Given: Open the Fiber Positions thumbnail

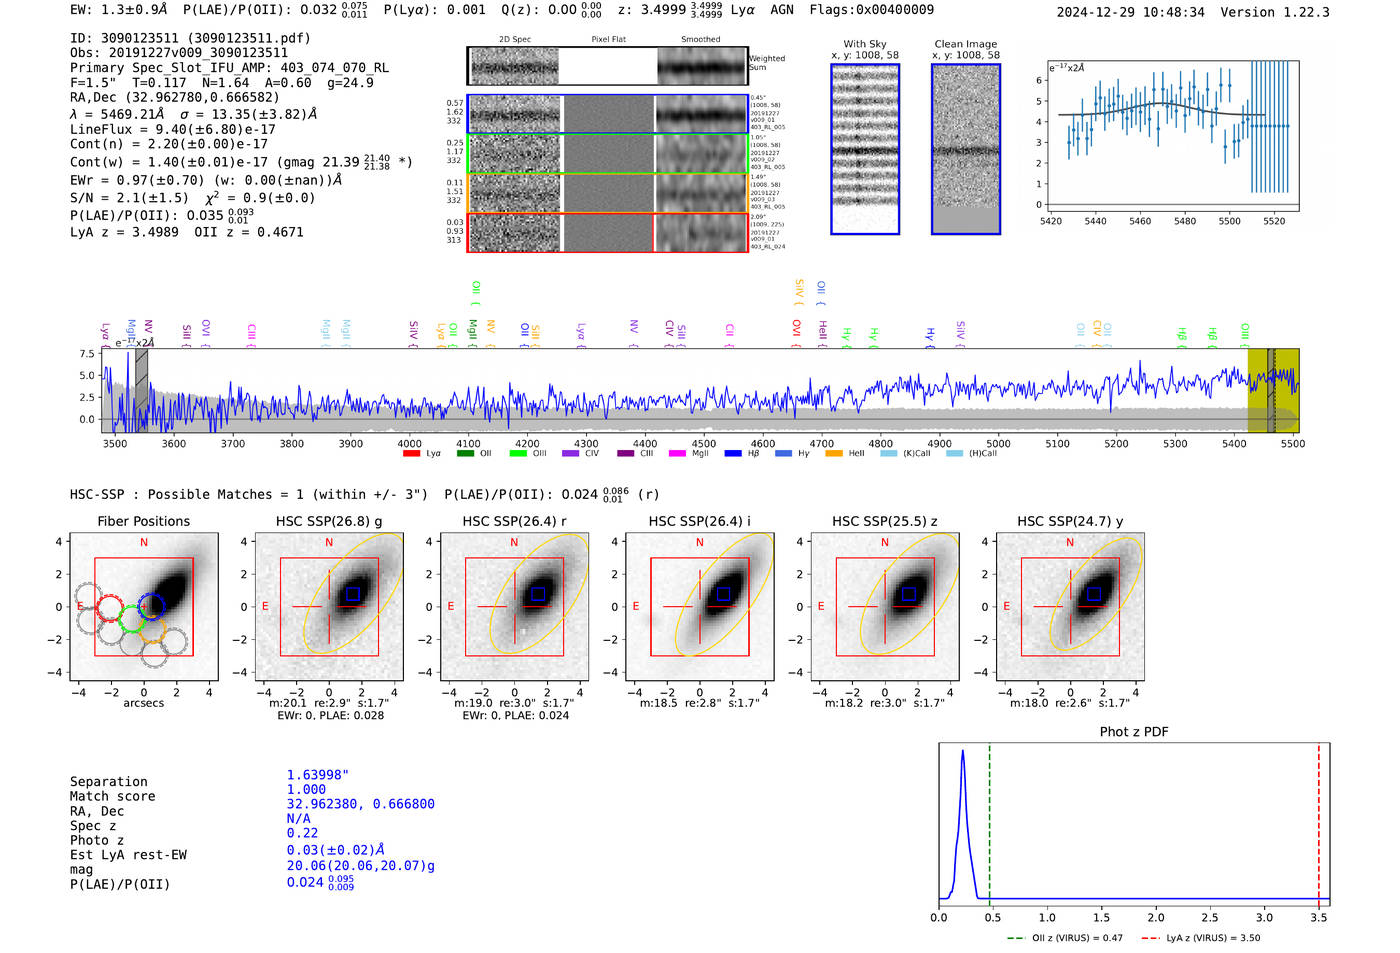Looking at the screenshot, I should click(x=144, y=607).
